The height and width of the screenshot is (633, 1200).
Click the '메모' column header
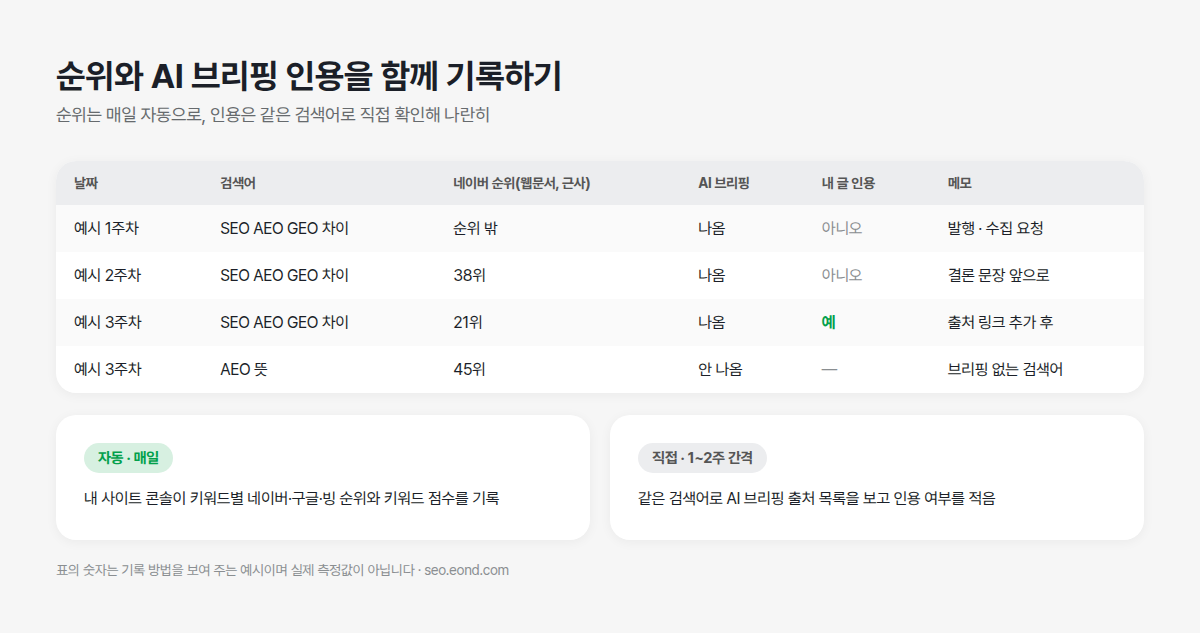click(960, 184)
